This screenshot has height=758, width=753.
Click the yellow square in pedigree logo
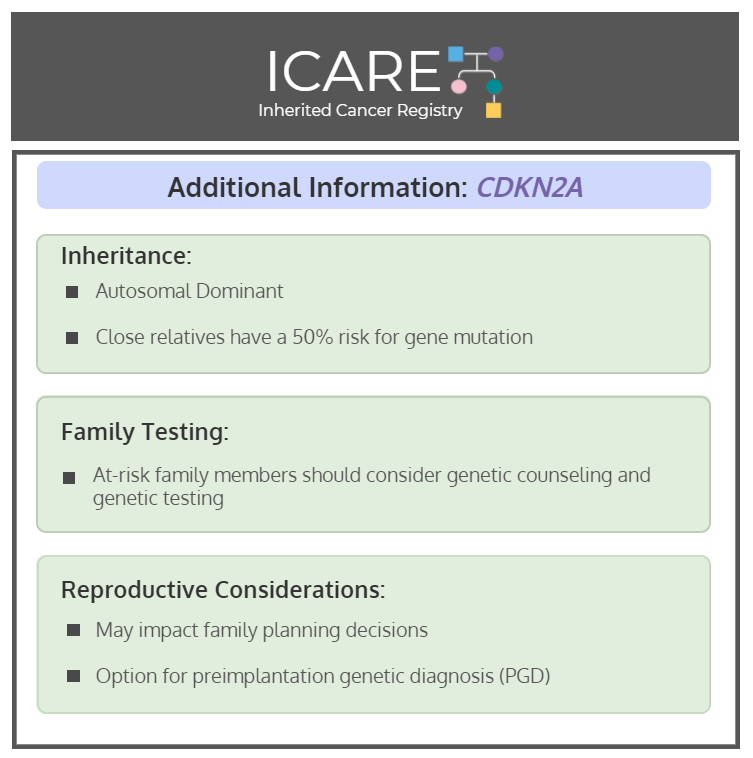[493, 110]
